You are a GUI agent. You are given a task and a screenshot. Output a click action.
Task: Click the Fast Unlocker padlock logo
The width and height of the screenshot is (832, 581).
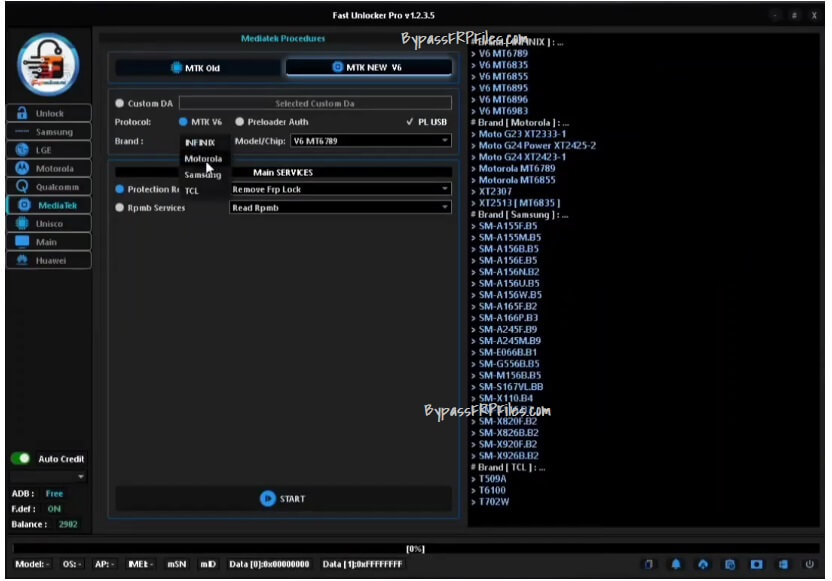[x=48, y=64]
